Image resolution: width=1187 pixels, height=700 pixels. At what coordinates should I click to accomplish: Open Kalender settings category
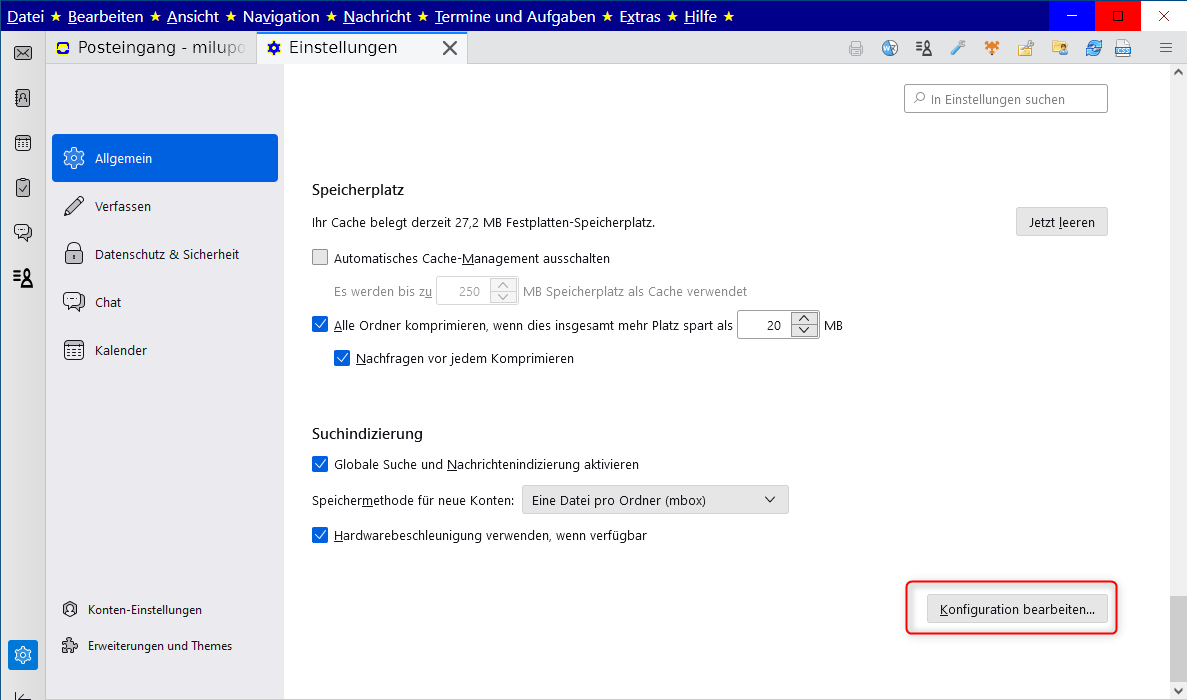[165, 350]
